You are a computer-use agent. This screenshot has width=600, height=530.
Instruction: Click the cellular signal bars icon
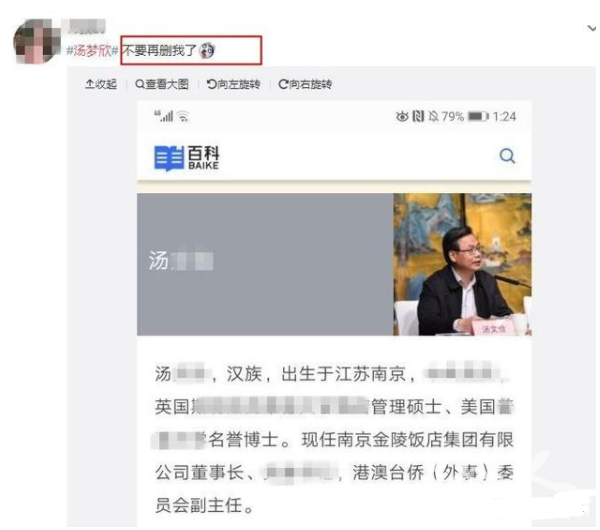164,116
